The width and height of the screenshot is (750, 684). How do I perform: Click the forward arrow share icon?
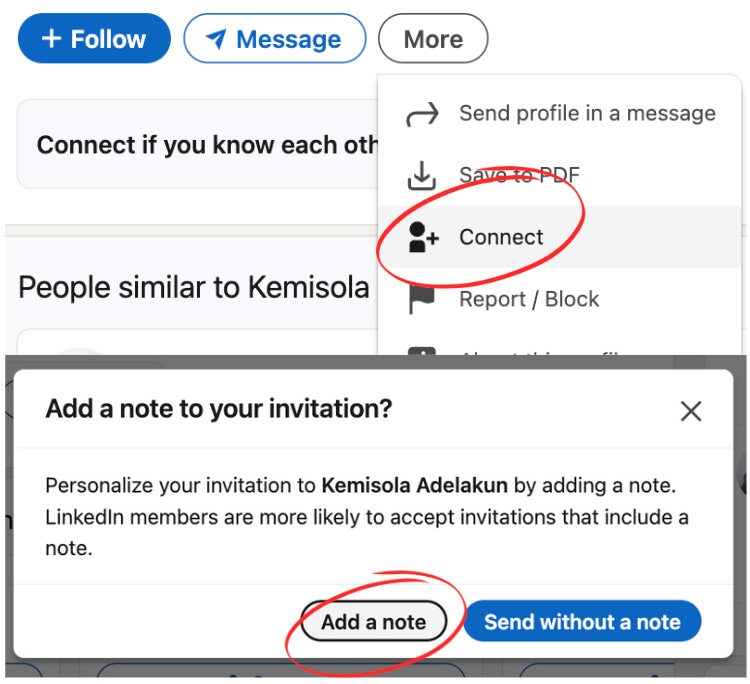(422, 114)
